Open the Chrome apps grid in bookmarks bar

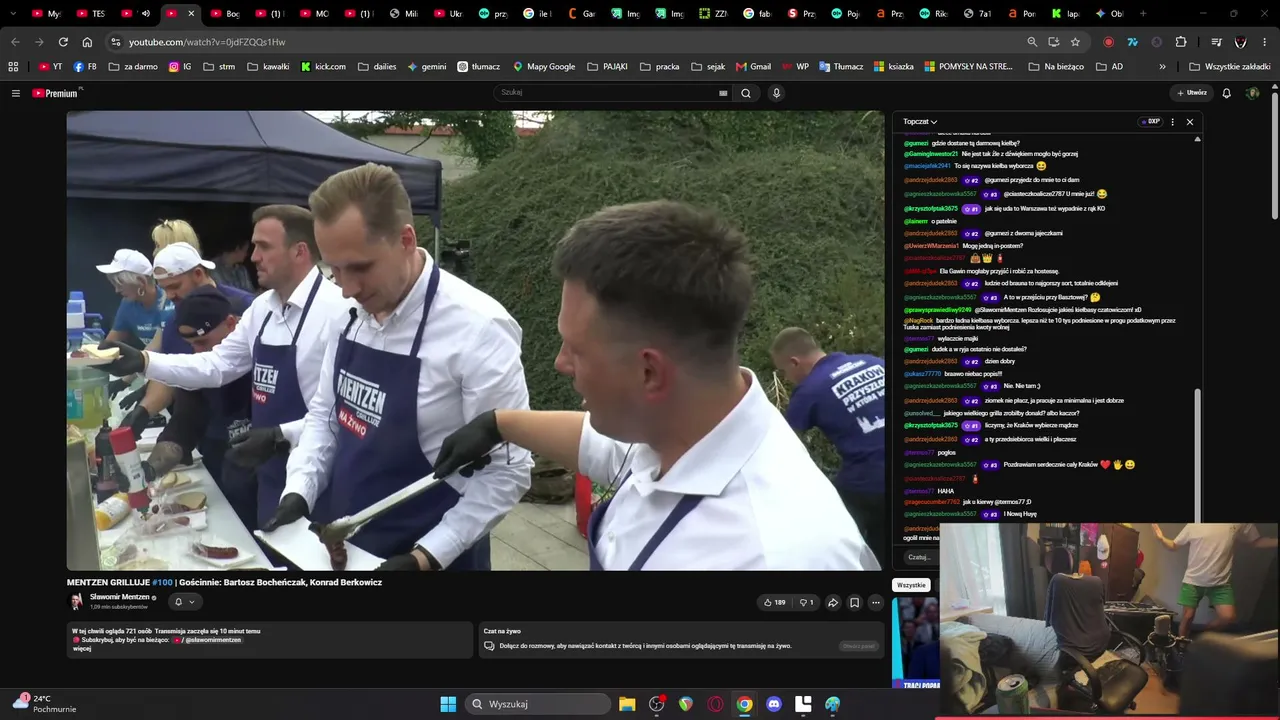[x=13, y=67]
